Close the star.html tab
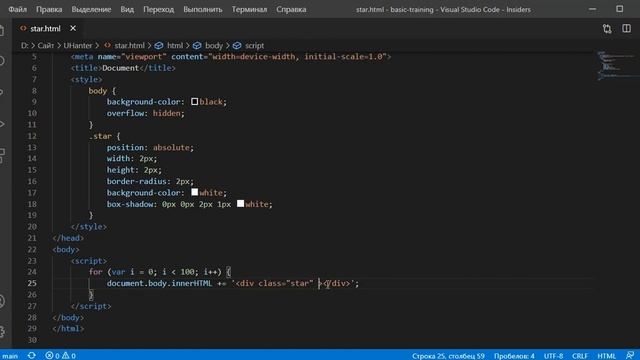 73,28
